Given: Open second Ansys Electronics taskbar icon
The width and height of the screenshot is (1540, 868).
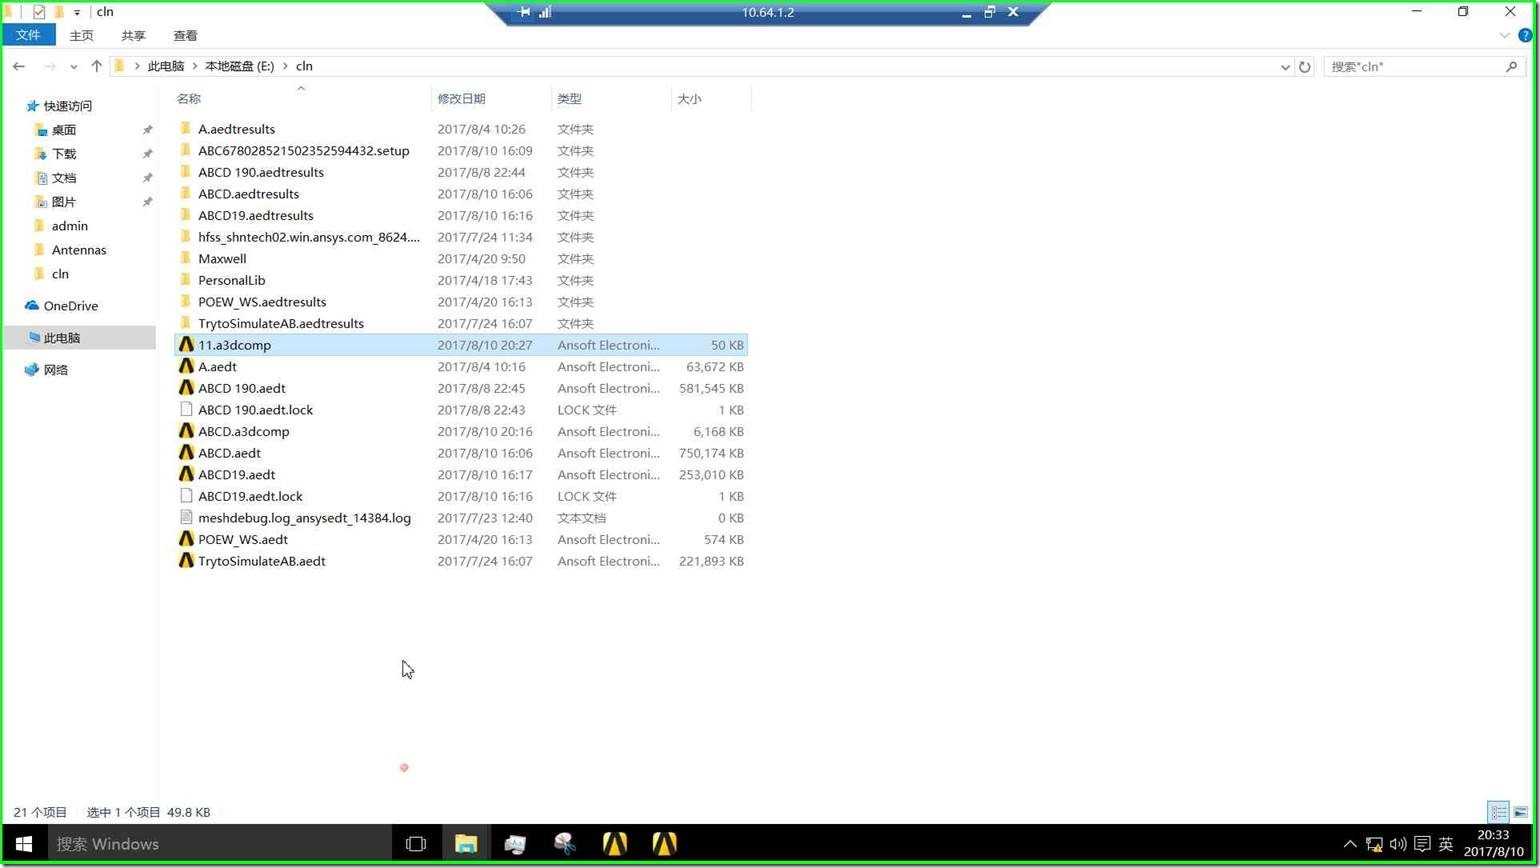Looking at the screenshot, I should click(665, 844).
